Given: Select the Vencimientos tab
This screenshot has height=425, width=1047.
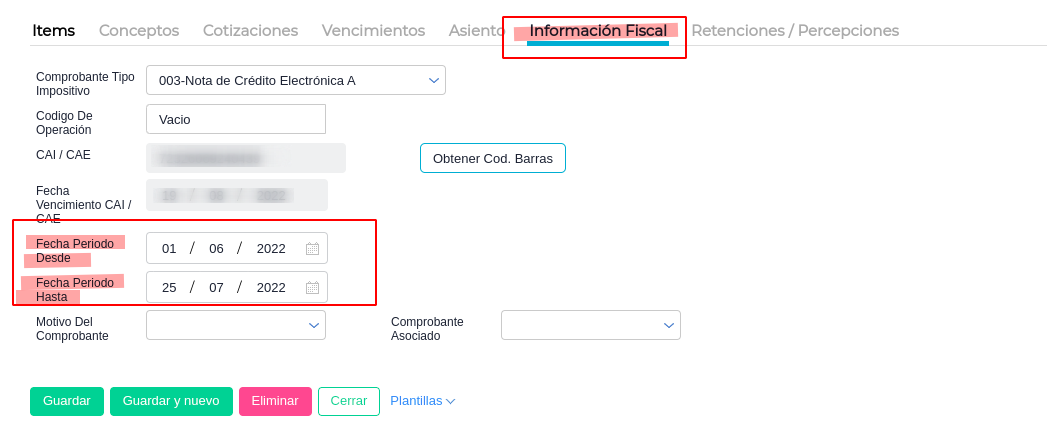Looking at the screenshot, I should [x=373, y=31].
